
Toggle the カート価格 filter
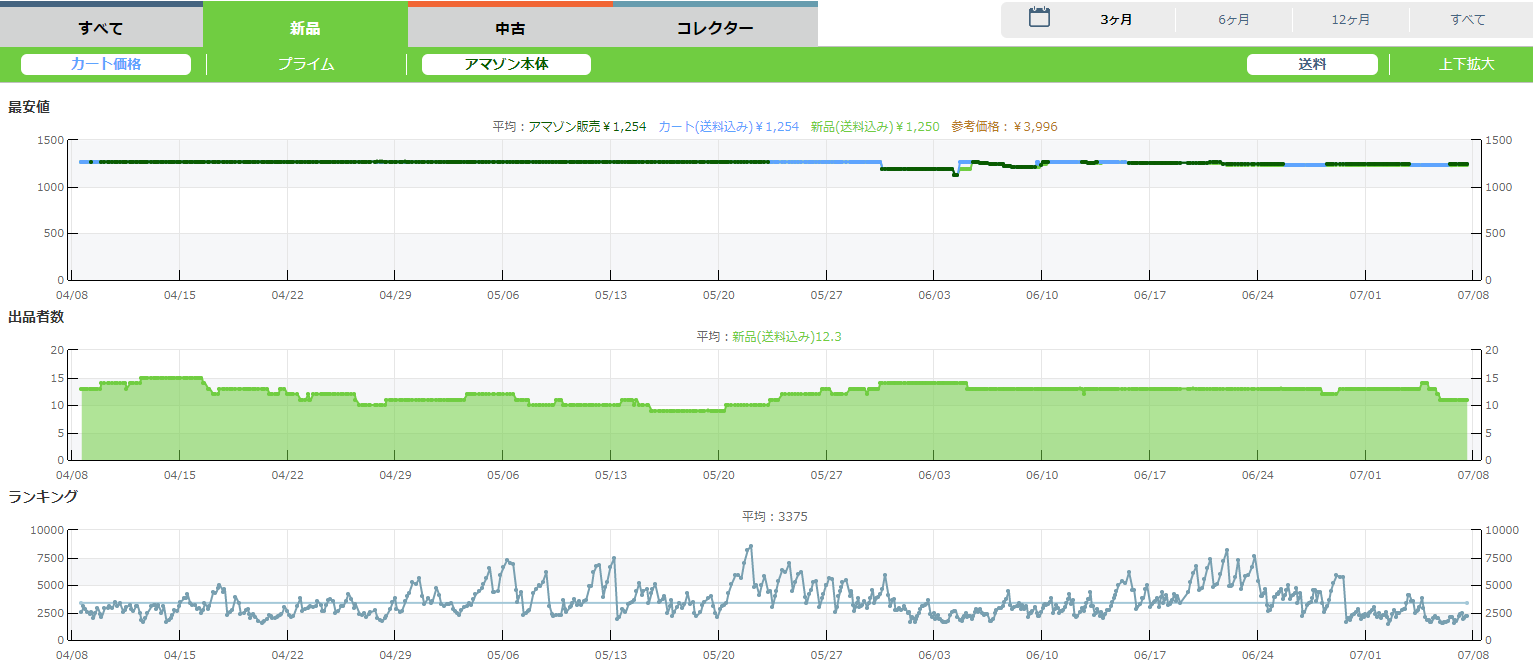click(x=106, y=64)
